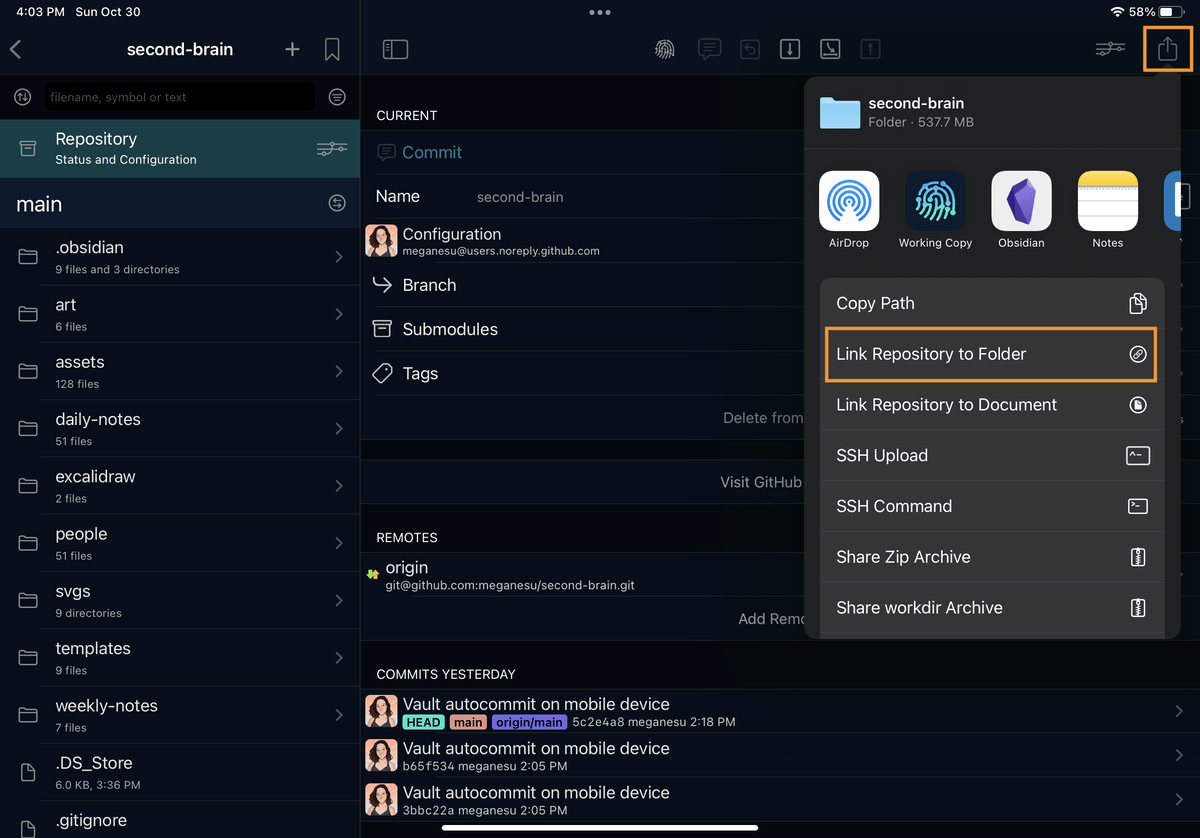Tap the push up-arrow icon in the toolbar

(x=870, y=48)
